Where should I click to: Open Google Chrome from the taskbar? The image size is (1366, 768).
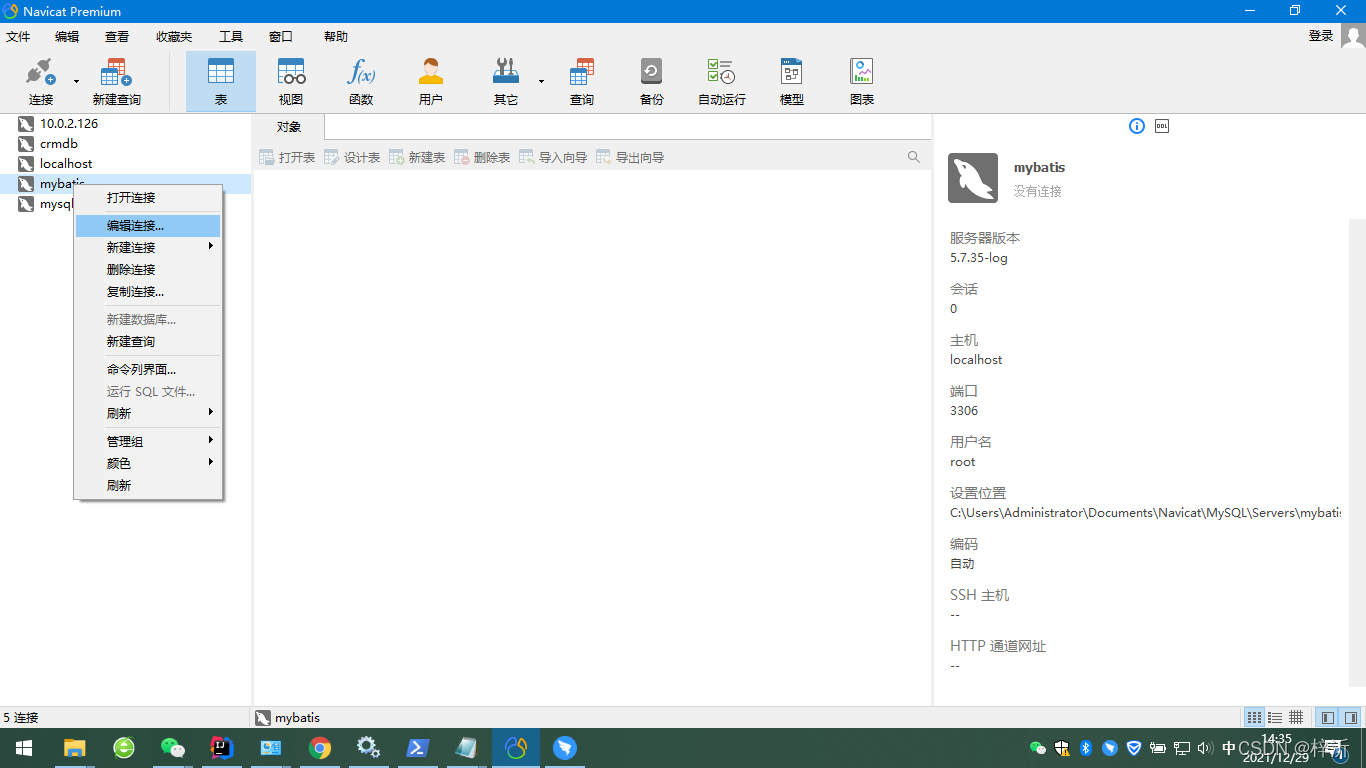(320, 748)
